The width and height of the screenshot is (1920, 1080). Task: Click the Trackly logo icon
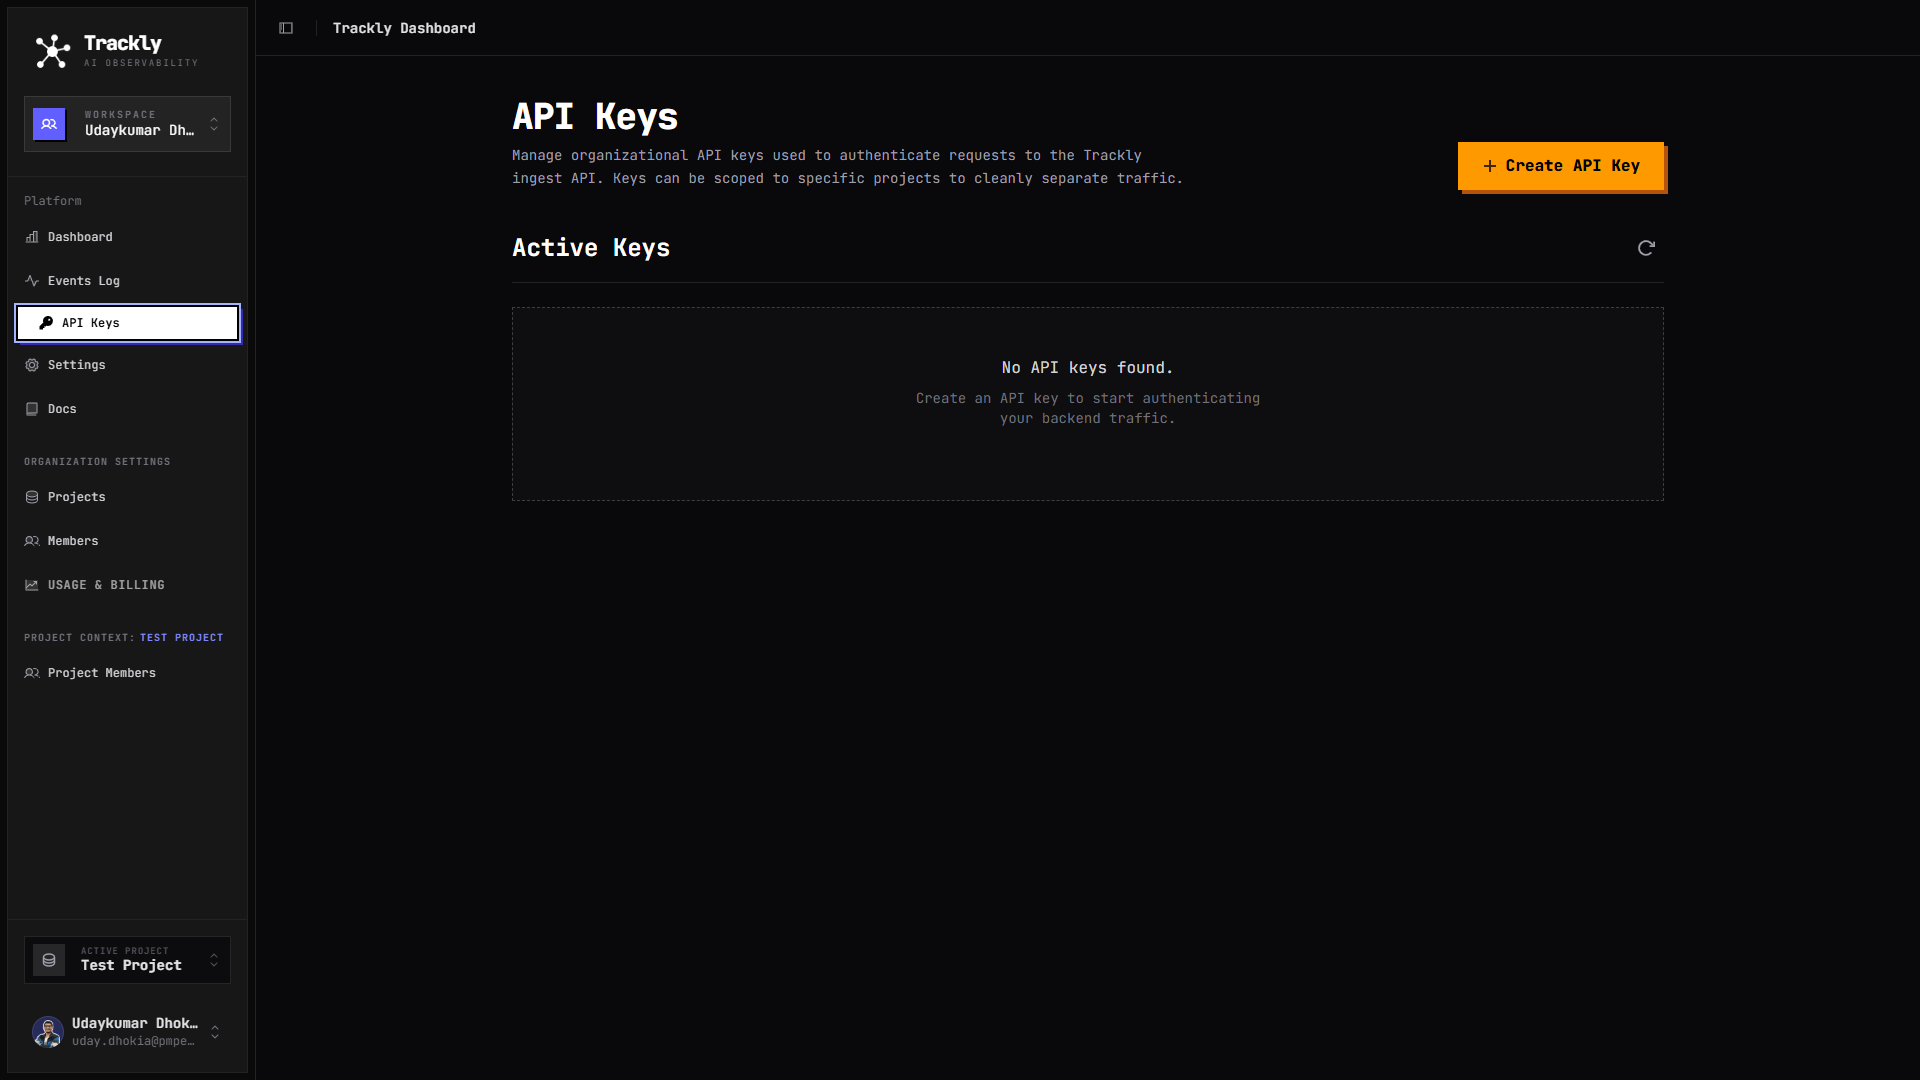[x=50, y=50]
